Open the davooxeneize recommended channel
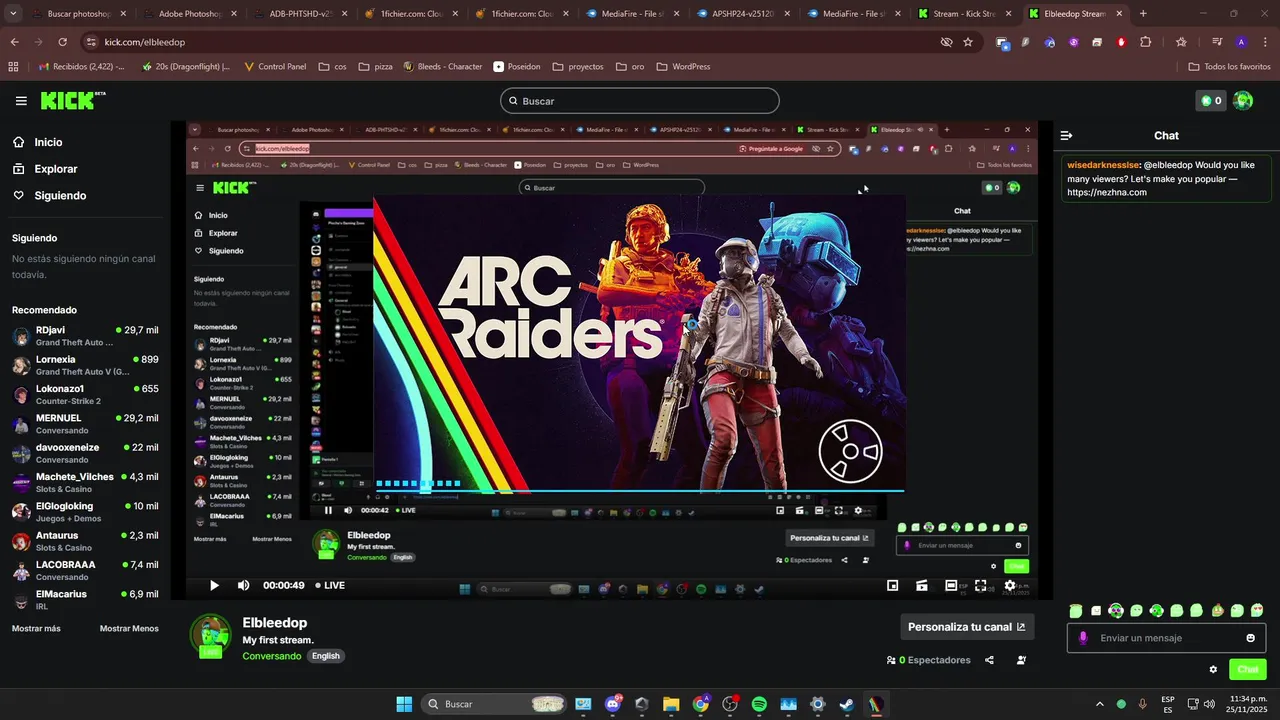 click(85, 453)
